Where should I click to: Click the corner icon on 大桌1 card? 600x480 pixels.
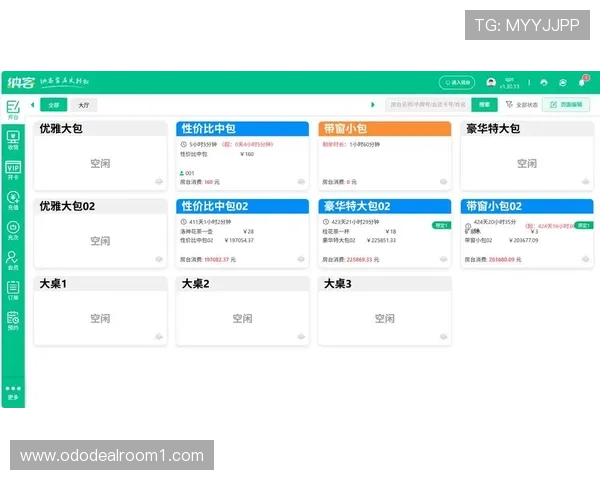click(159, 337)
